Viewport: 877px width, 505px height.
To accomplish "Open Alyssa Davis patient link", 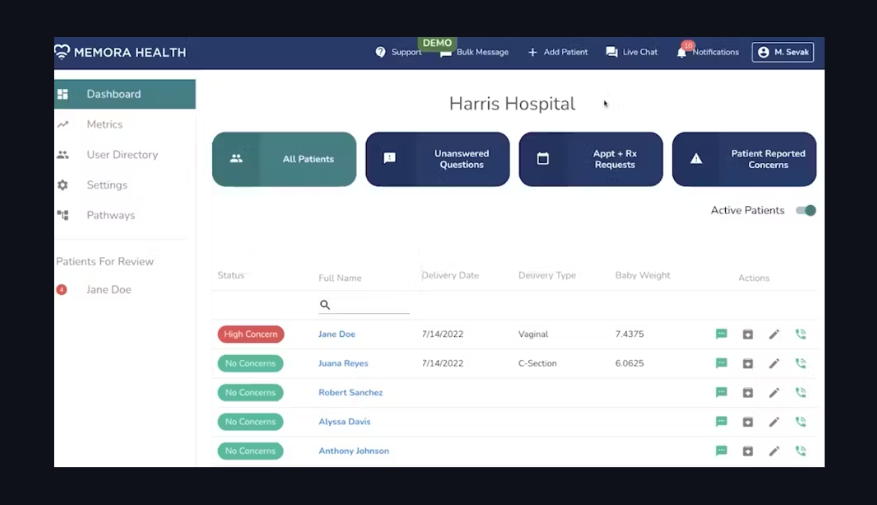I will tap(345, 421).
